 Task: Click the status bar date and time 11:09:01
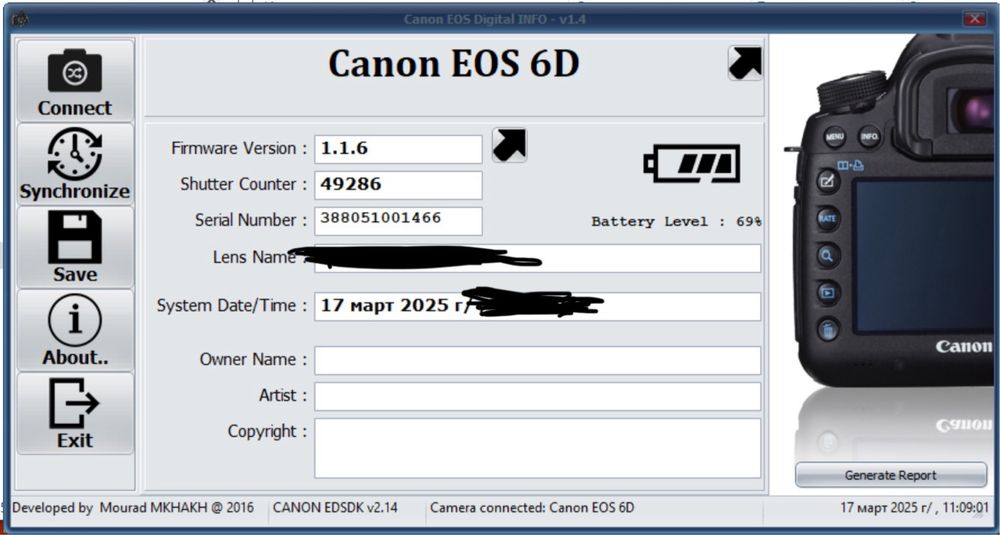point(914,508)
